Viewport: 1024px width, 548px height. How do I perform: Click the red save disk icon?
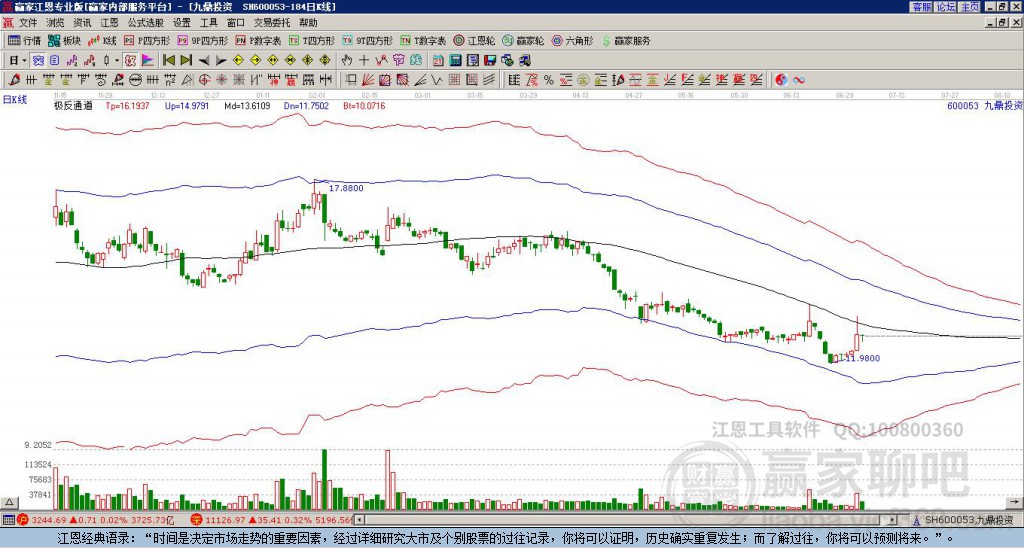[490, 61]
